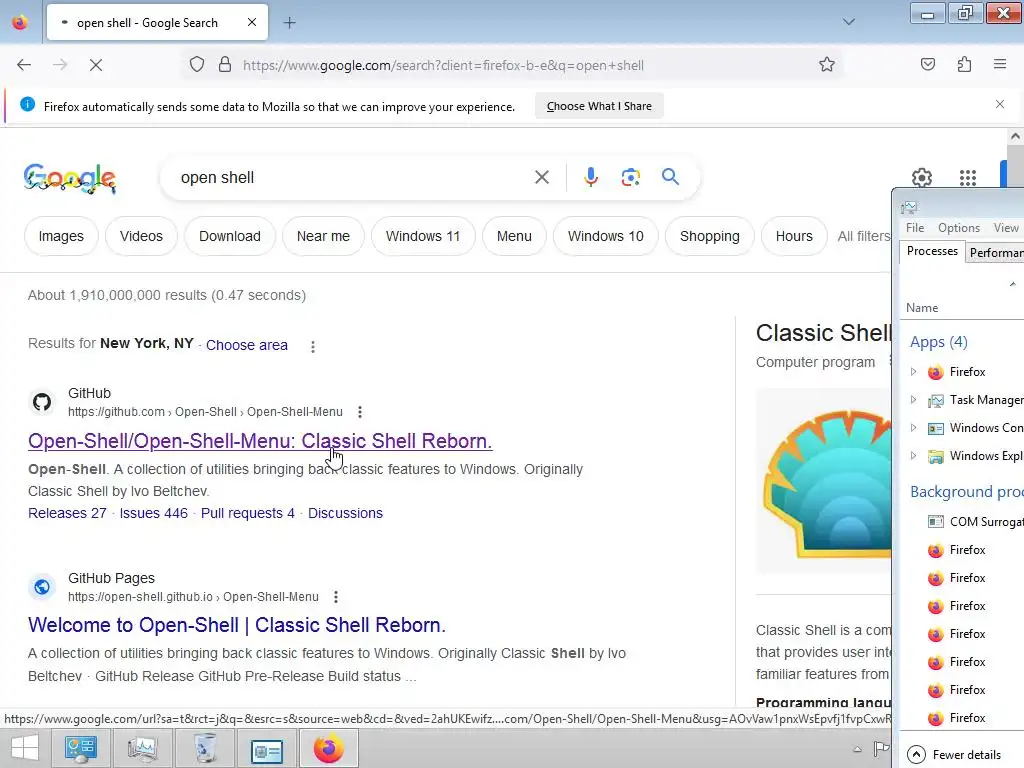Clear the Google search box

(541, 177)
